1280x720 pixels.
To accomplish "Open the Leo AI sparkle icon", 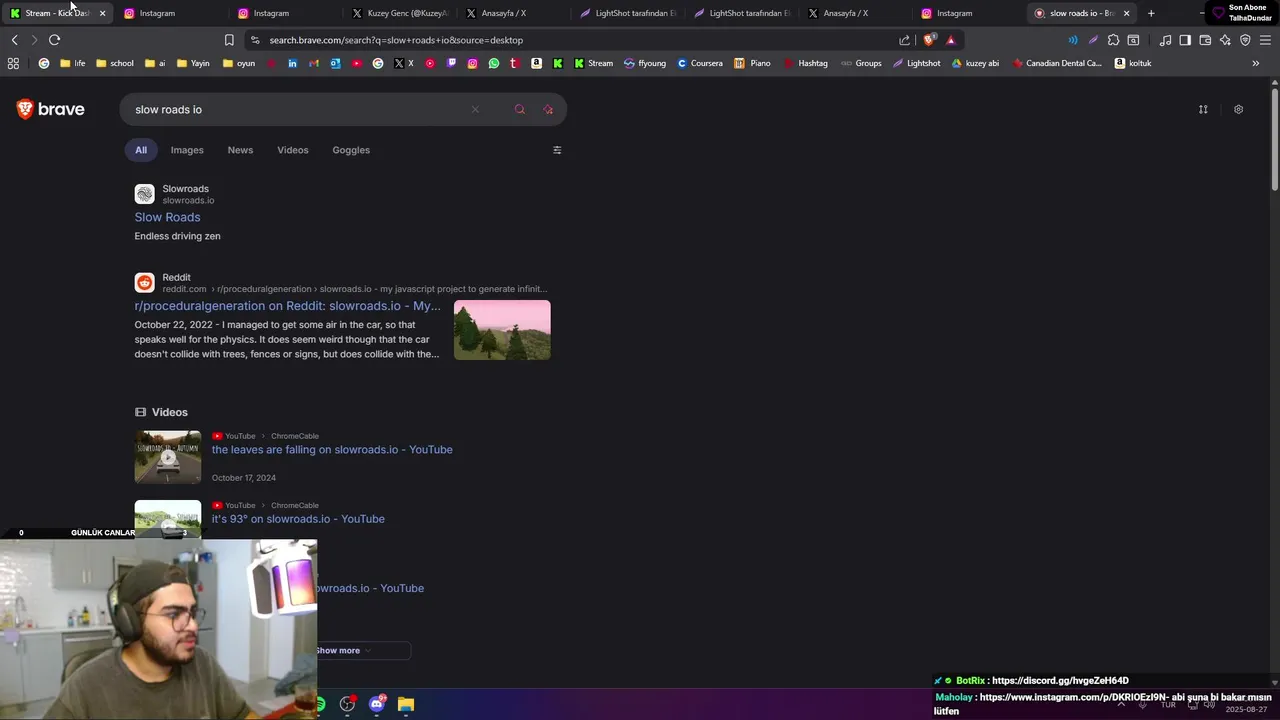I will [1225, 40].
